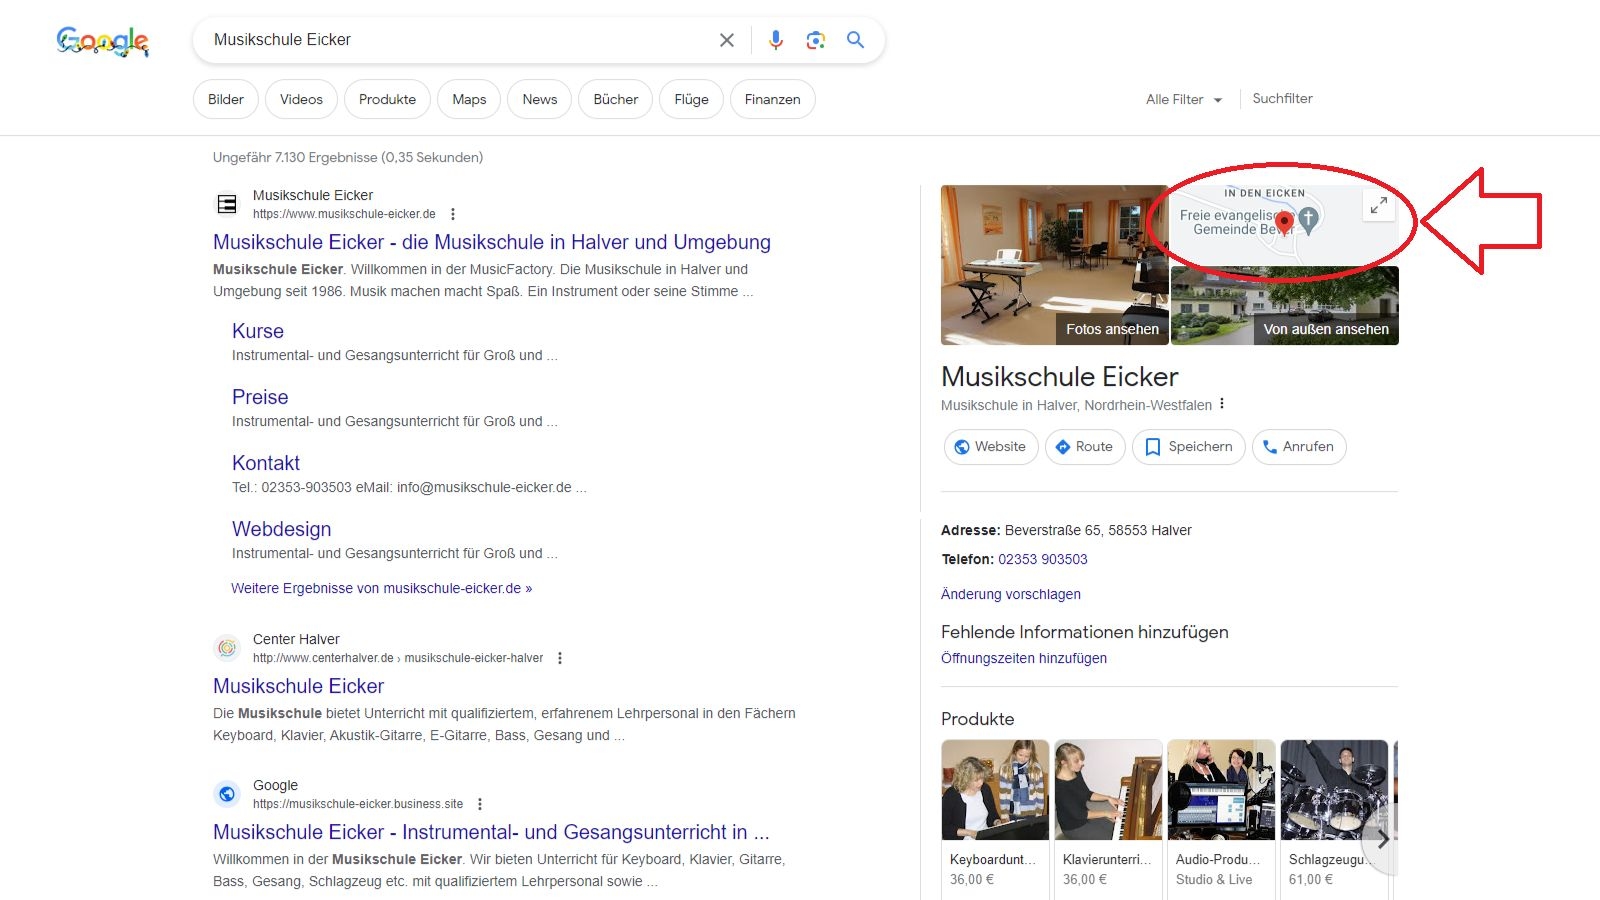This screenshot has height=900, width=1600.
Task: Click Weitere Ergebnisse von musikschule-eicker.de
Action: click(x=381, y=588)
